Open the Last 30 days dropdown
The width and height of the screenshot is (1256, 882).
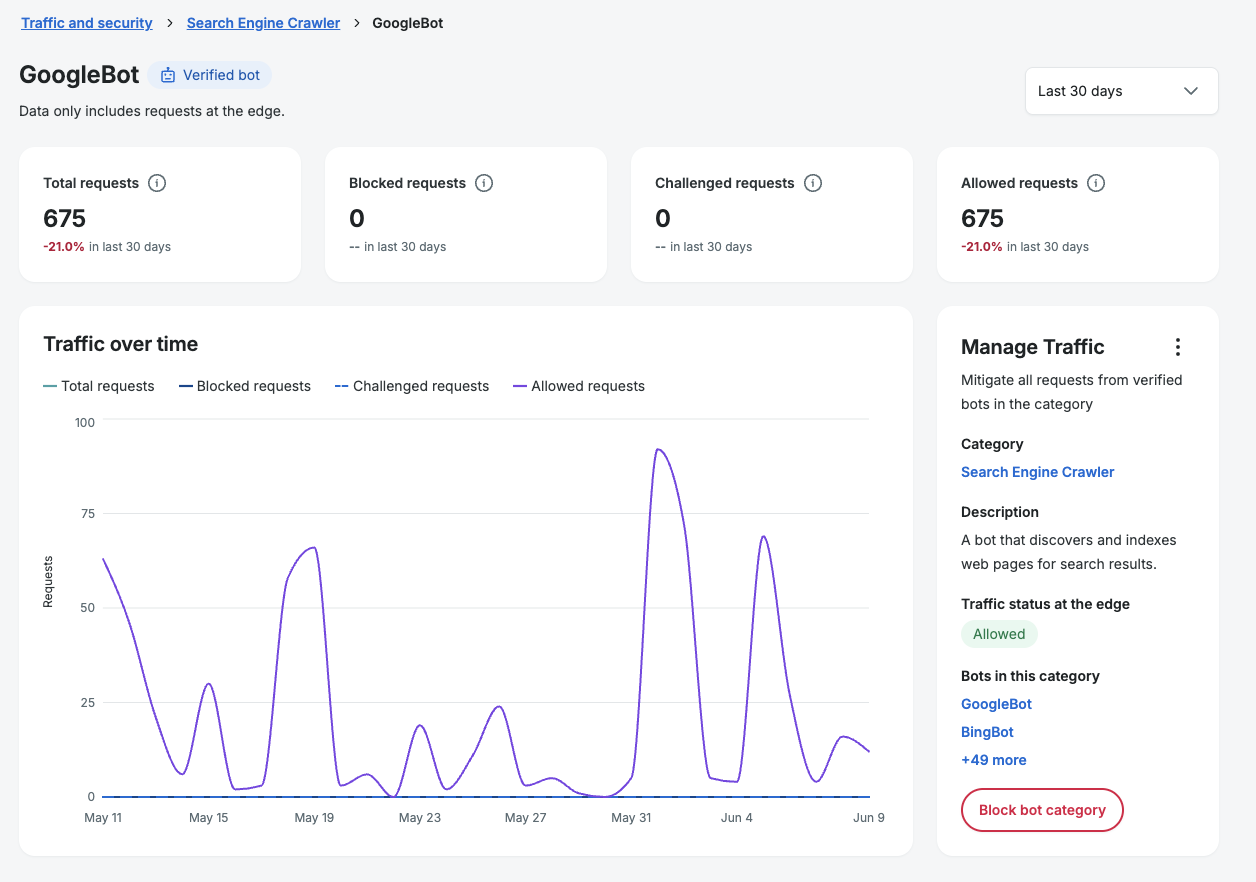tap(1121, 91)
